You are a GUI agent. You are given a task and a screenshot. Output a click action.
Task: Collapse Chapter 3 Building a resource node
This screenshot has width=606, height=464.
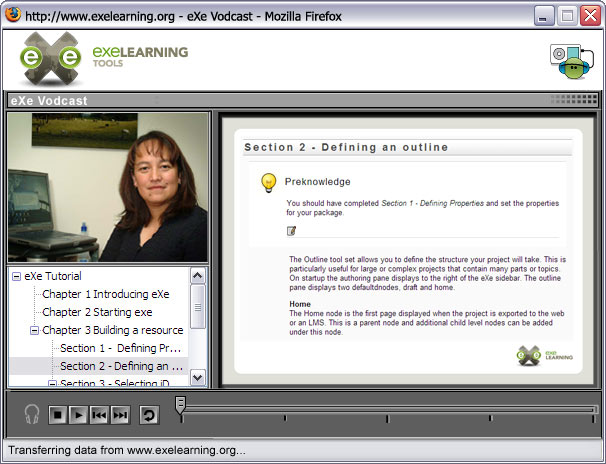tap(34, 330)
